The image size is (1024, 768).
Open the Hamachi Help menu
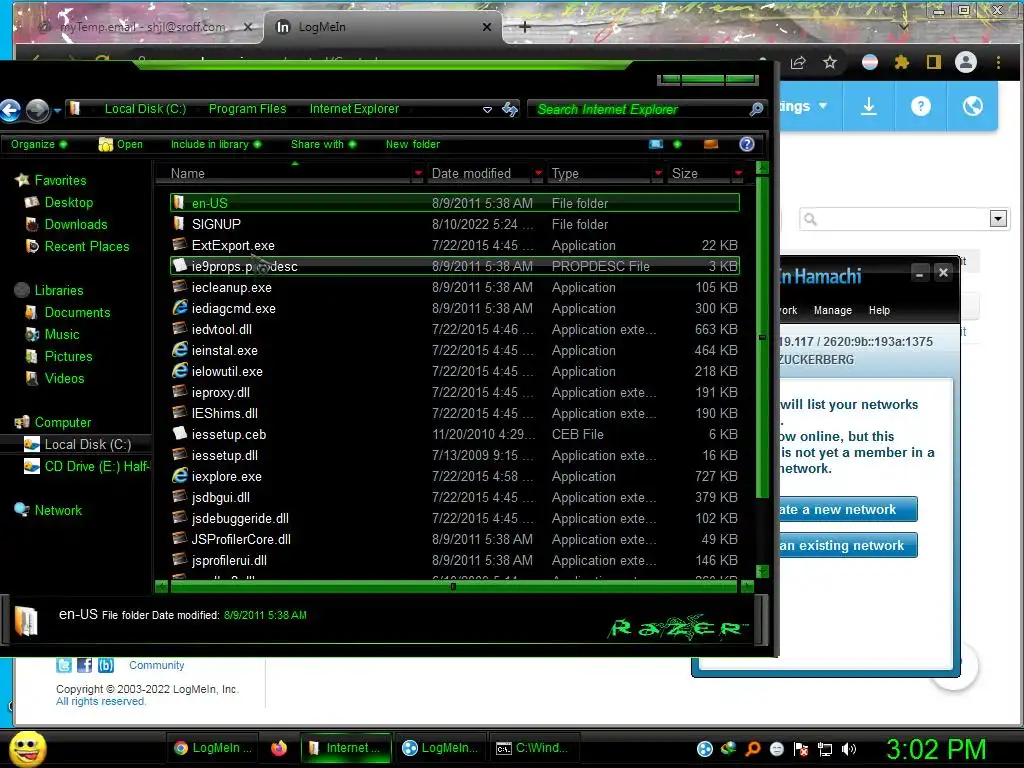879,310
